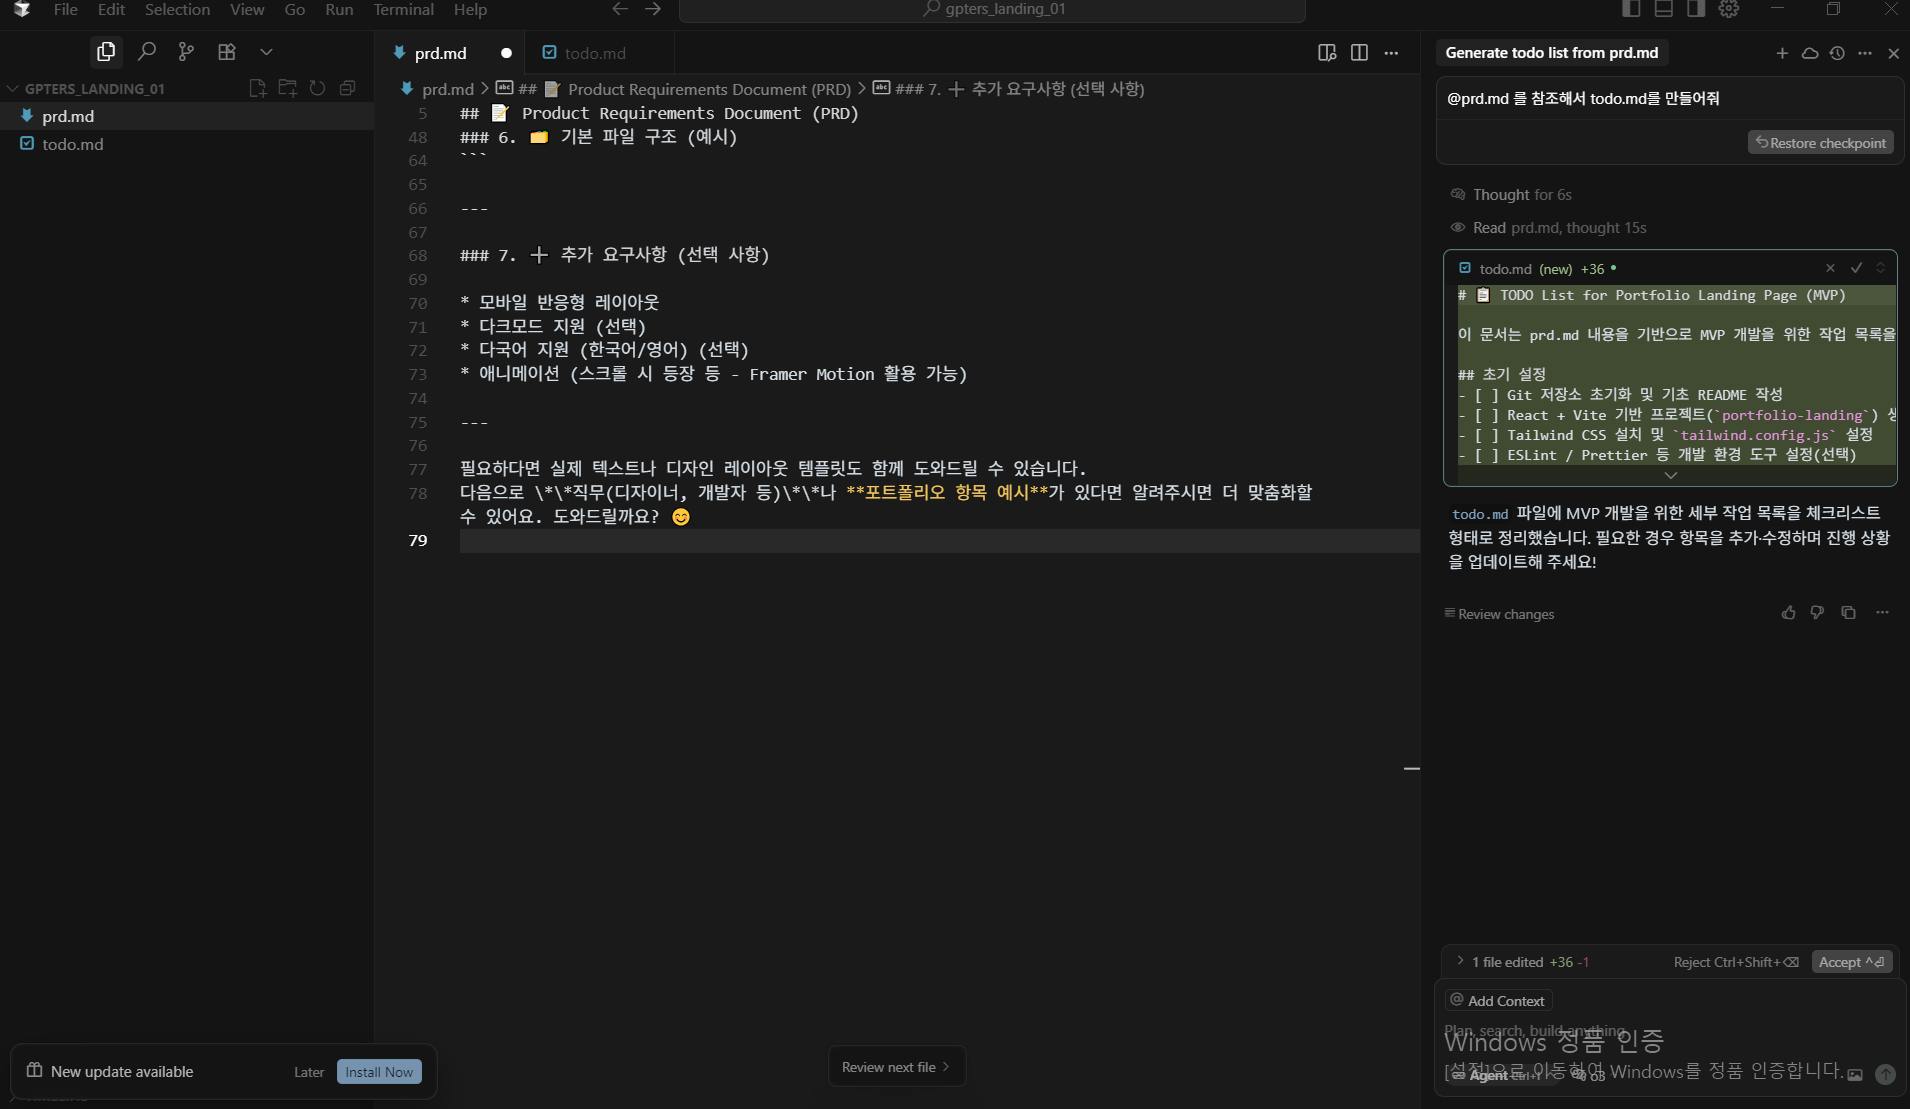The height and width of the screenshot is (1109, 1910).
Task: Open the Selection menu
Action: tap(177, 9)
